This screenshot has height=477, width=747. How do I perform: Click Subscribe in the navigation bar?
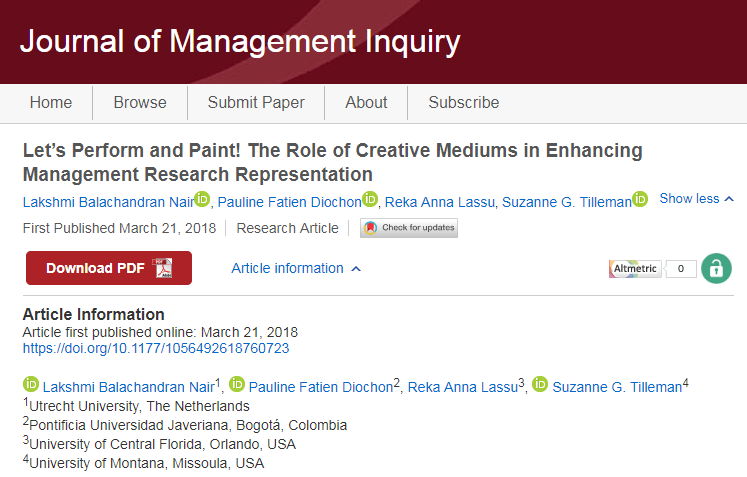(x=464, y=103)
